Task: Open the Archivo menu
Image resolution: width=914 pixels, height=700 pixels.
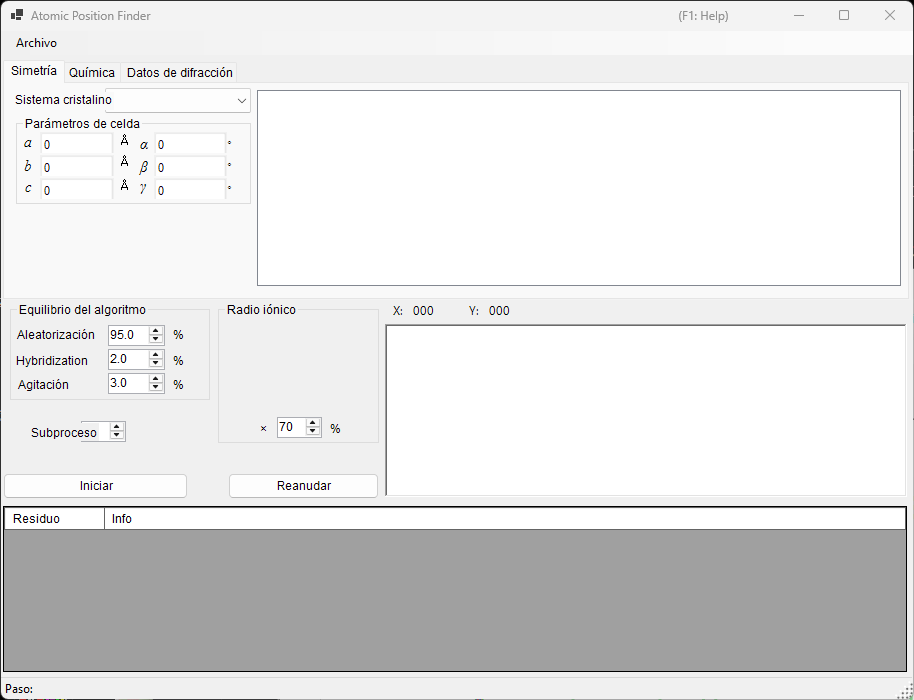Action: [36, 43]
